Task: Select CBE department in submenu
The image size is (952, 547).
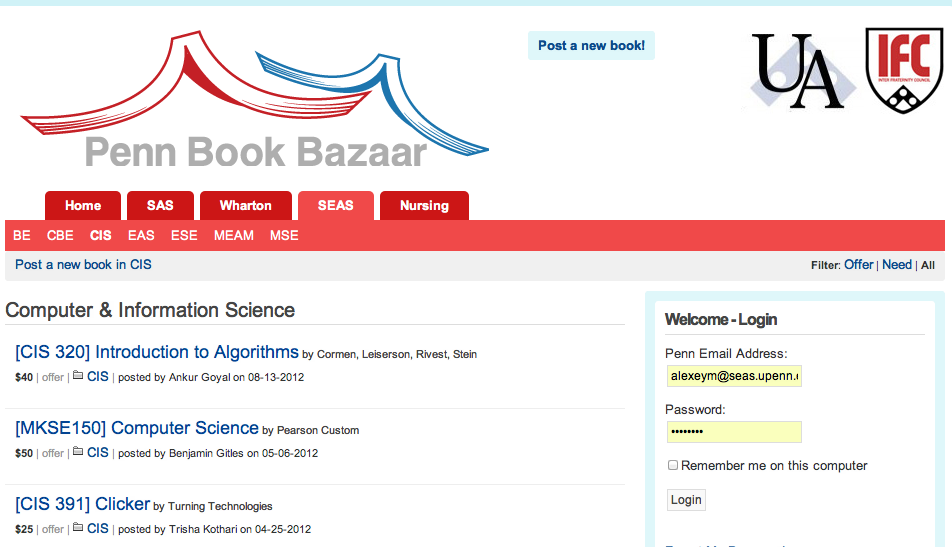Action: [x=60, y=236]
